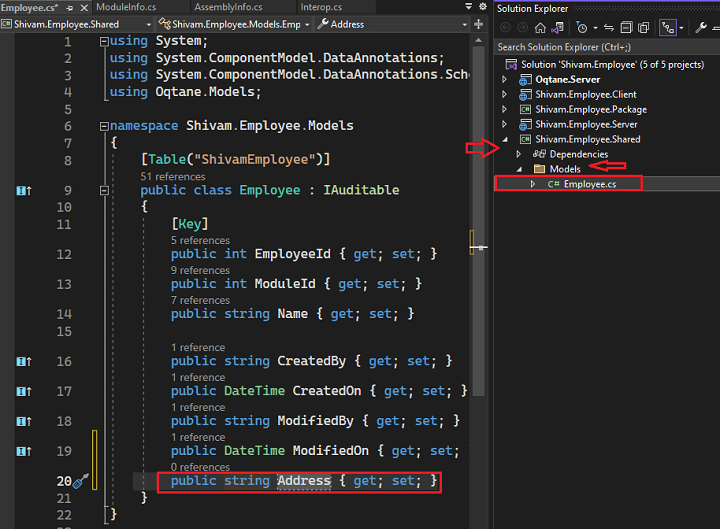
Task: Toggle the nested tree view button in Solution Explorer
Action: 668,27
